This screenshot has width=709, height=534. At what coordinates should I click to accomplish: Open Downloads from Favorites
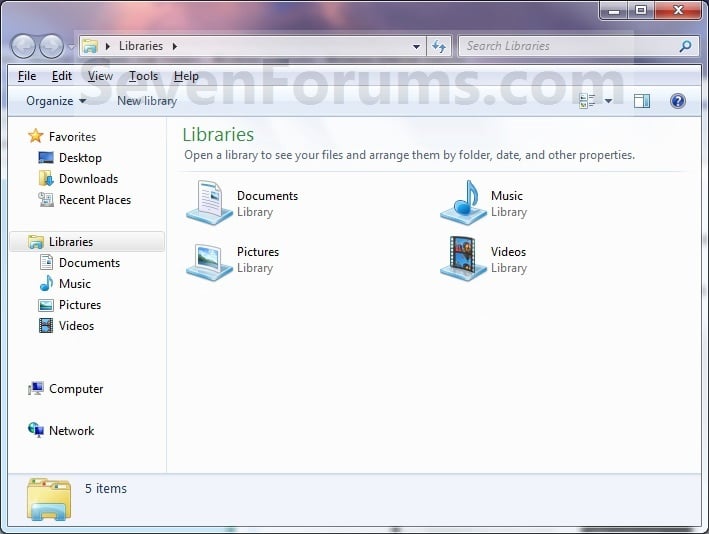pyautogui.click(x=88, y=179)
